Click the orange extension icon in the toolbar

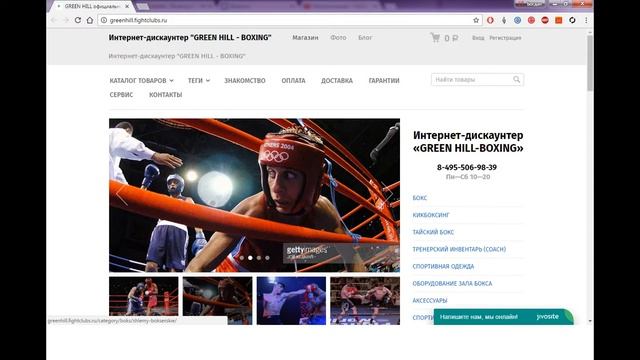(559, 20)
